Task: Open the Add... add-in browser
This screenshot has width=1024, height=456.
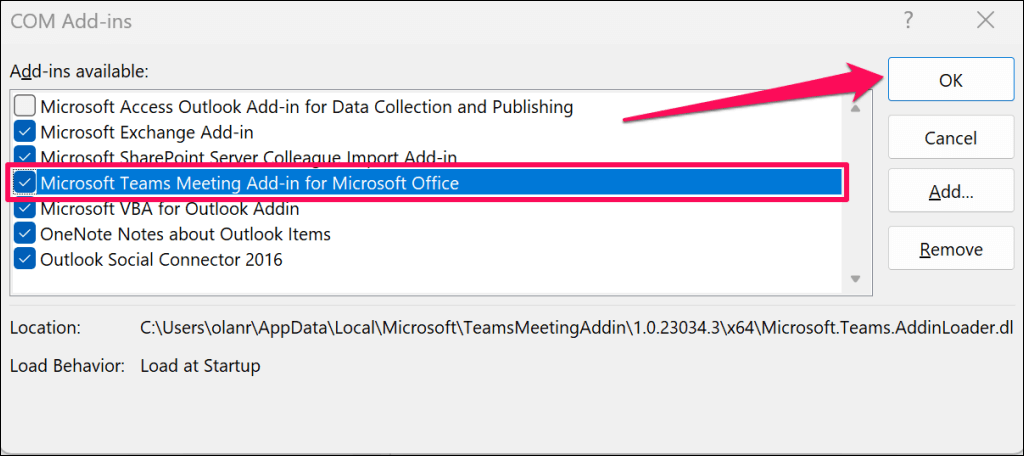Action: 950,193
